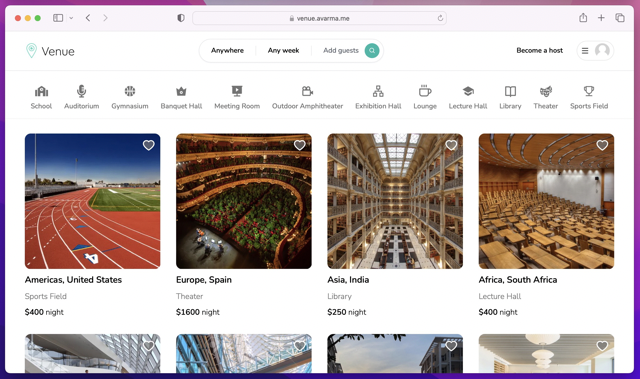640x379 pixels.
Task: Open Europe, Spain listing title
Action: click(204, 279)
